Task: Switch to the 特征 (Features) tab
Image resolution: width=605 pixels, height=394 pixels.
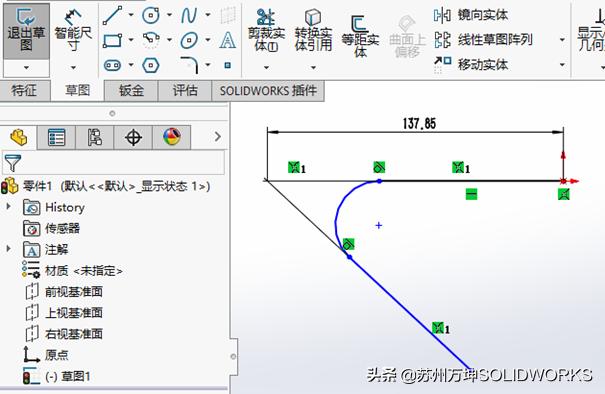Action: point(24,91)
